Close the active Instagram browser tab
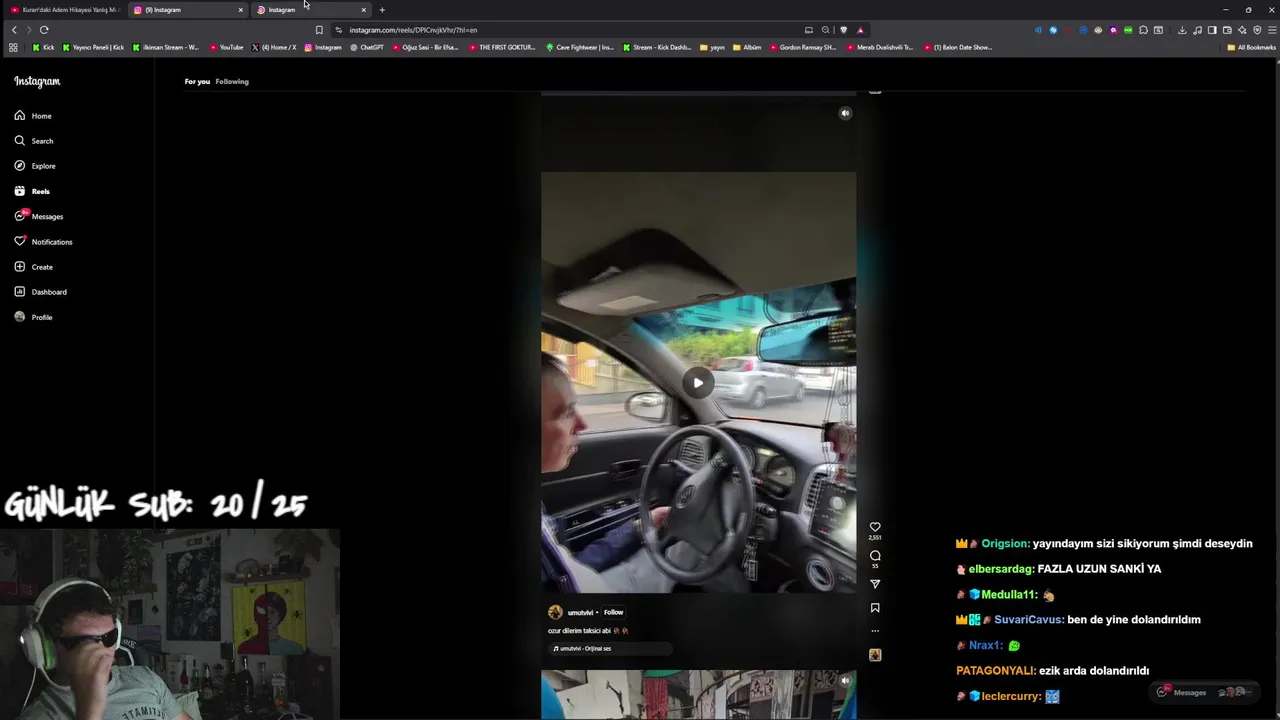 [x=363, y=10]
